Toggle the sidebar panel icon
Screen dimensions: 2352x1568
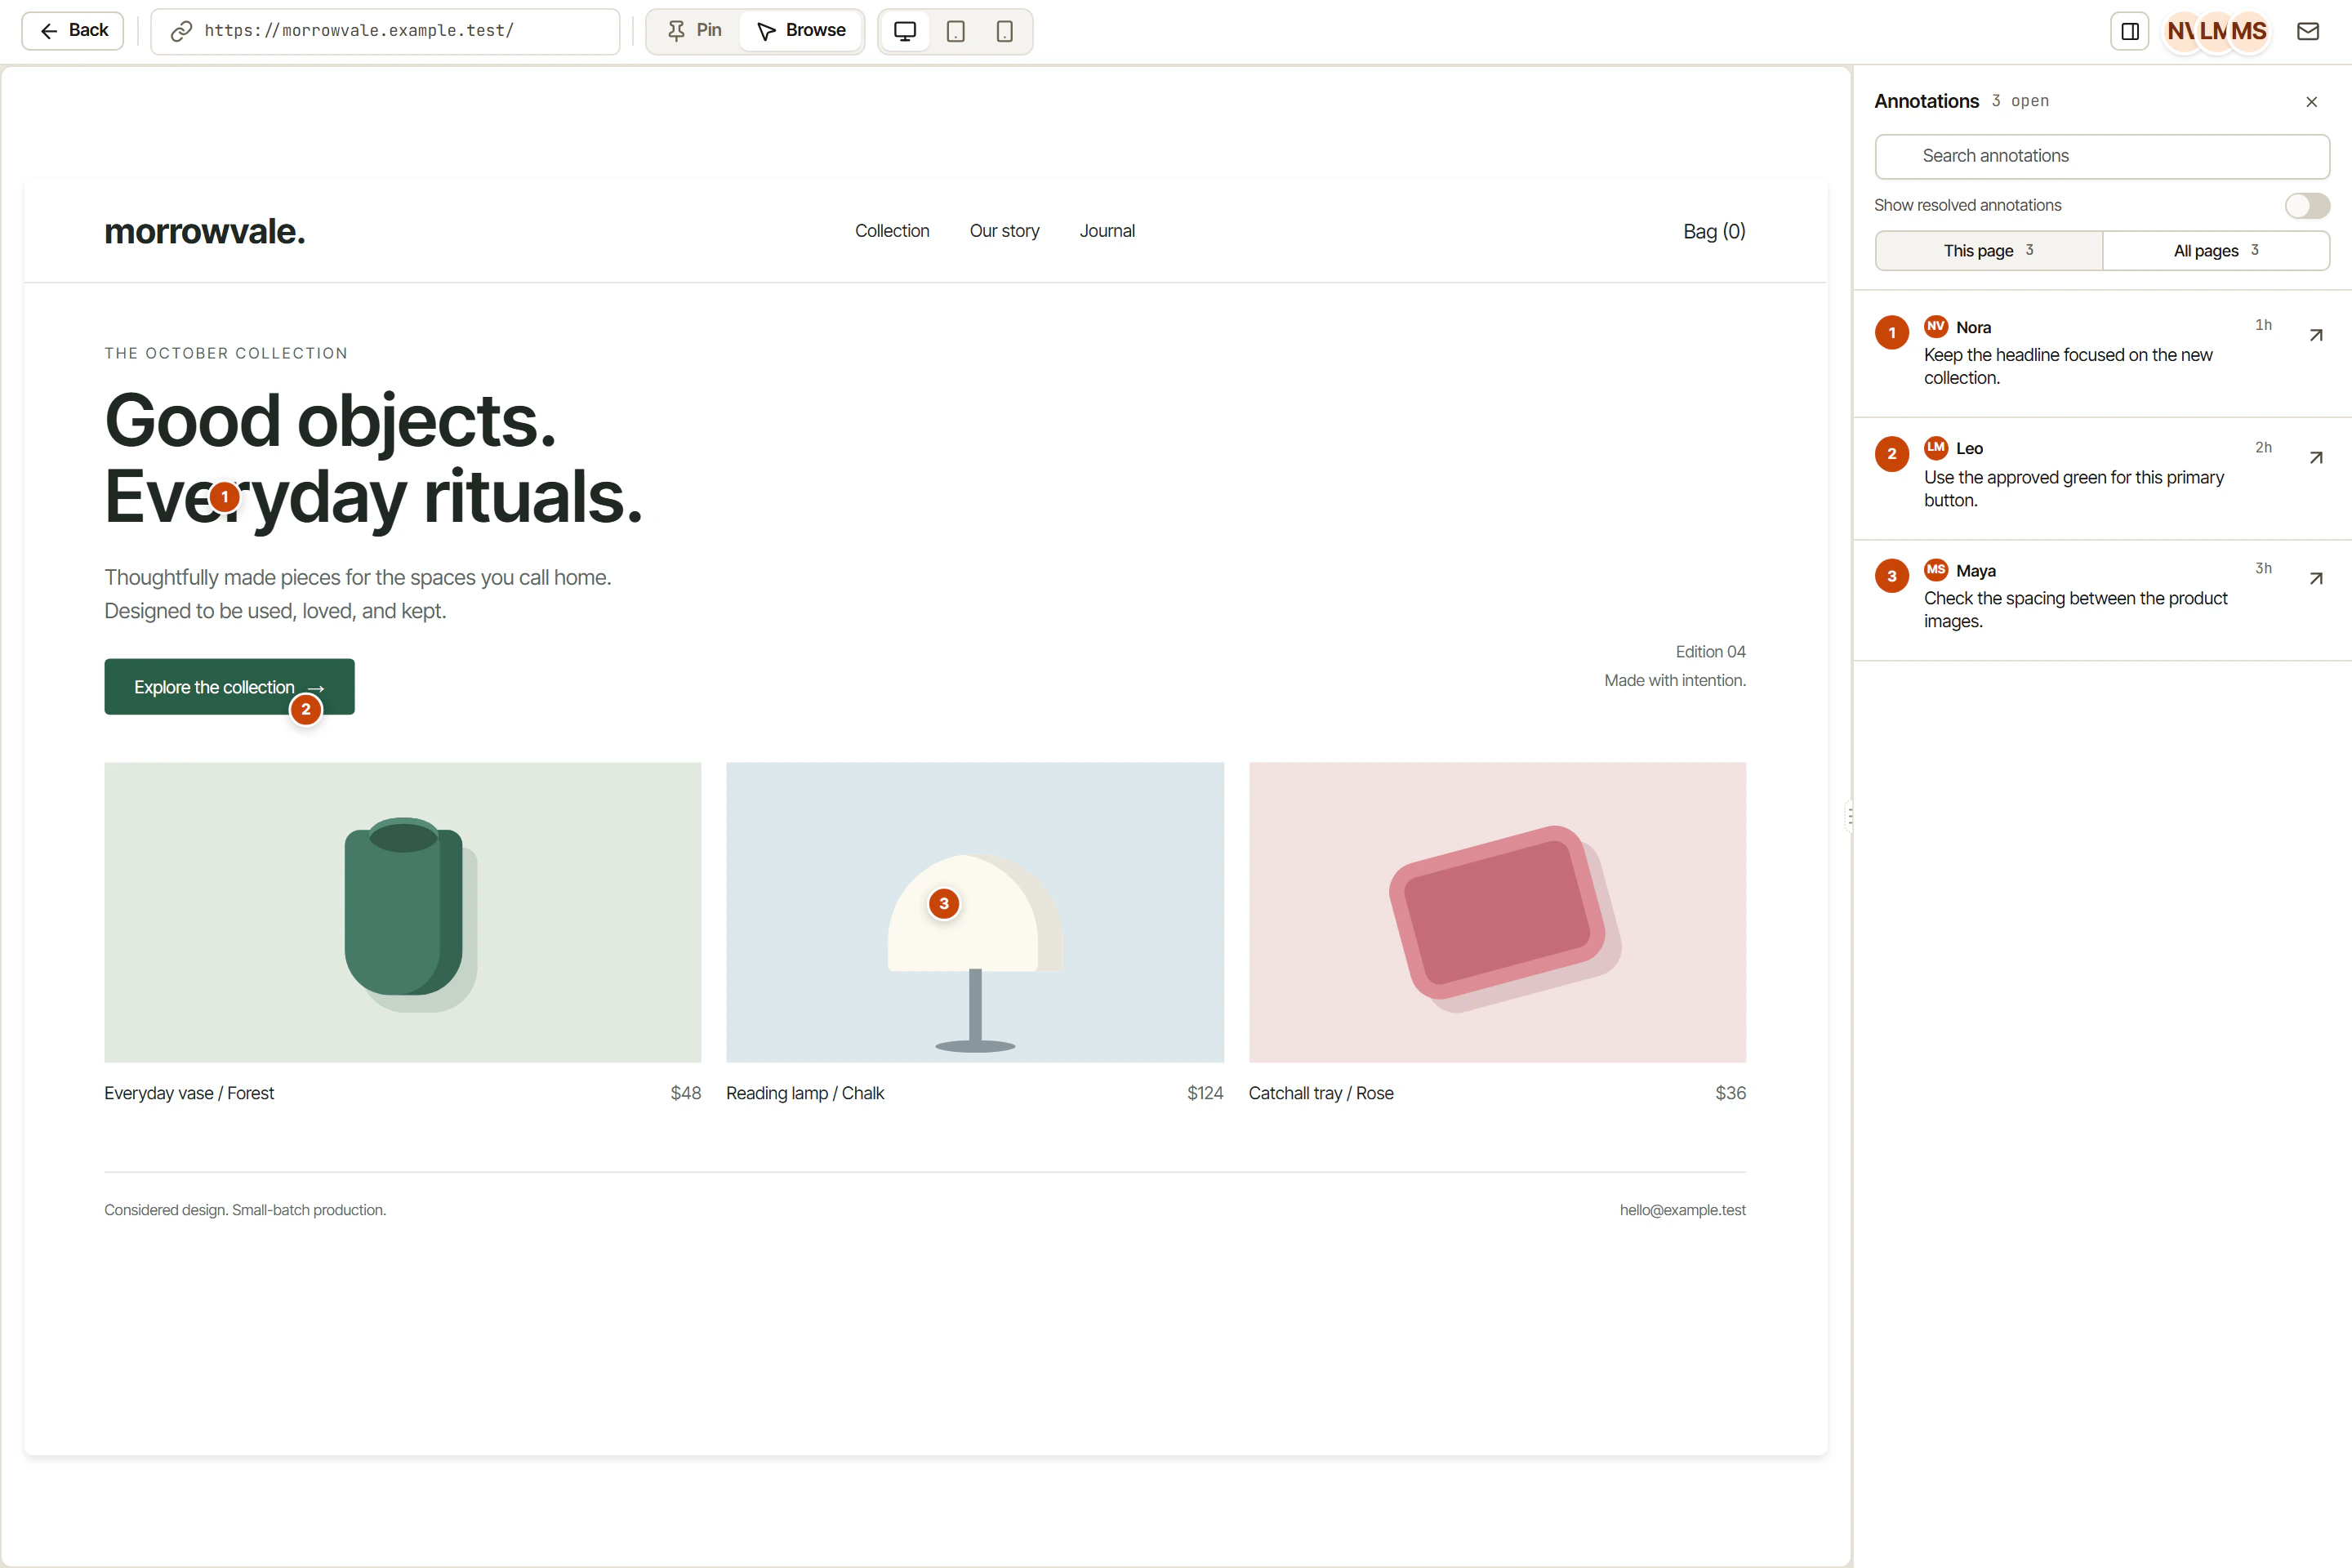(x=2130, y=31)
